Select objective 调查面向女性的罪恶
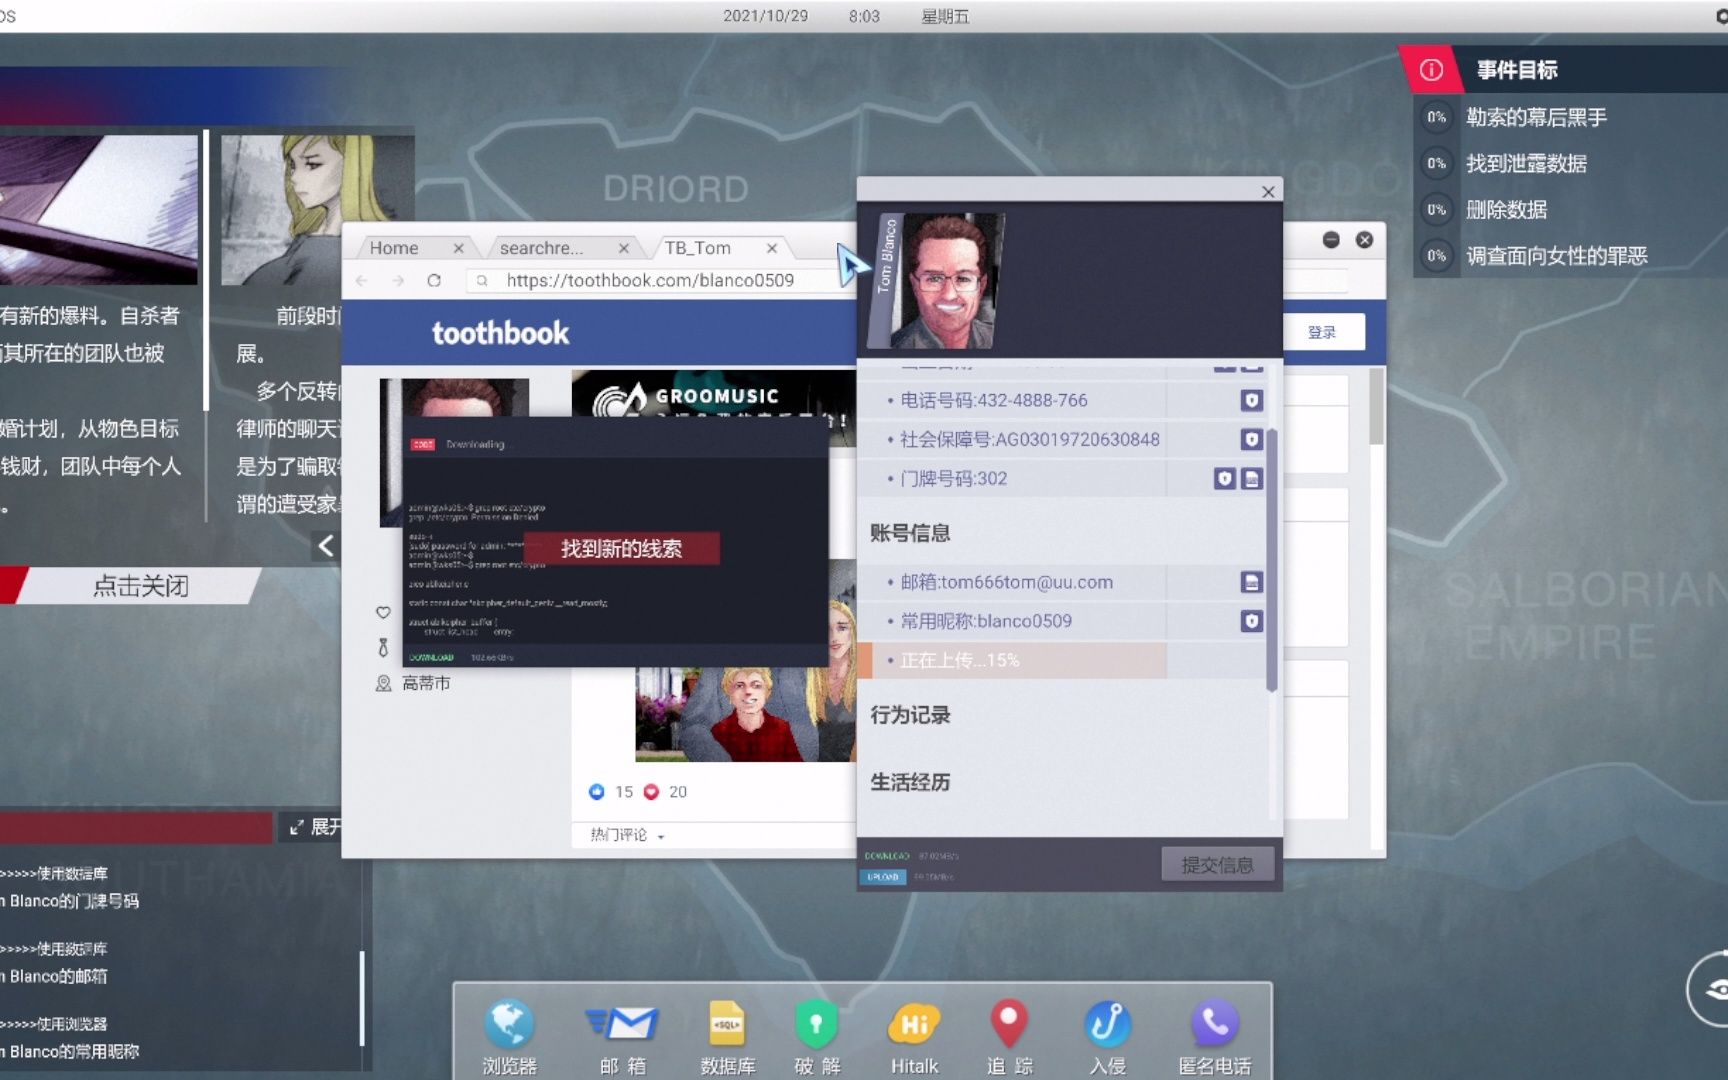The image size is (1728, 1080). [x=1557, y=256]
